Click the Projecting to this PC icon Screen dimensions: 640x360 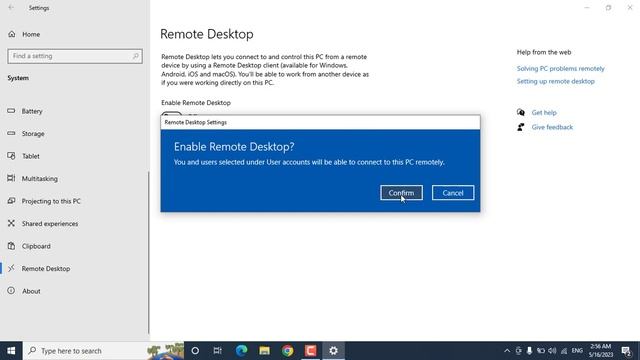click(11, 200)
